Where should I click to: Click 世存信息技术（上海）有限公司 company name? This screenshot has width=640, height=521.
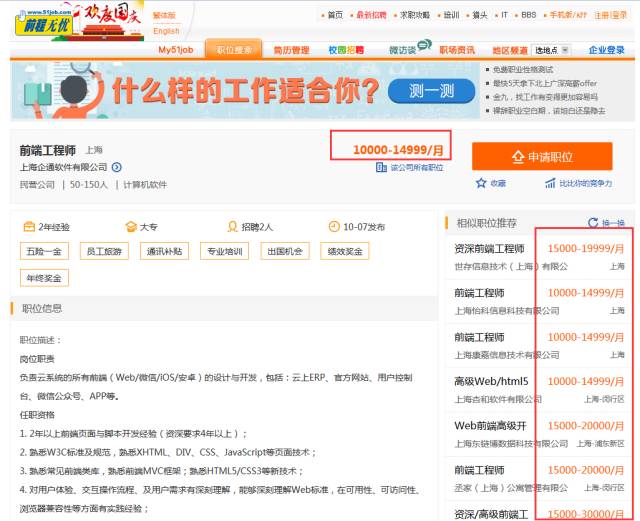point(511,267)
